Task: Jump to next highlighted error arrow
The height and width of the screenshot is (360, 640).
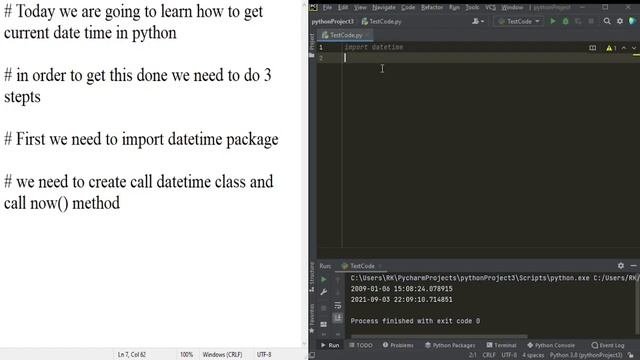Action: pos(633,48)
